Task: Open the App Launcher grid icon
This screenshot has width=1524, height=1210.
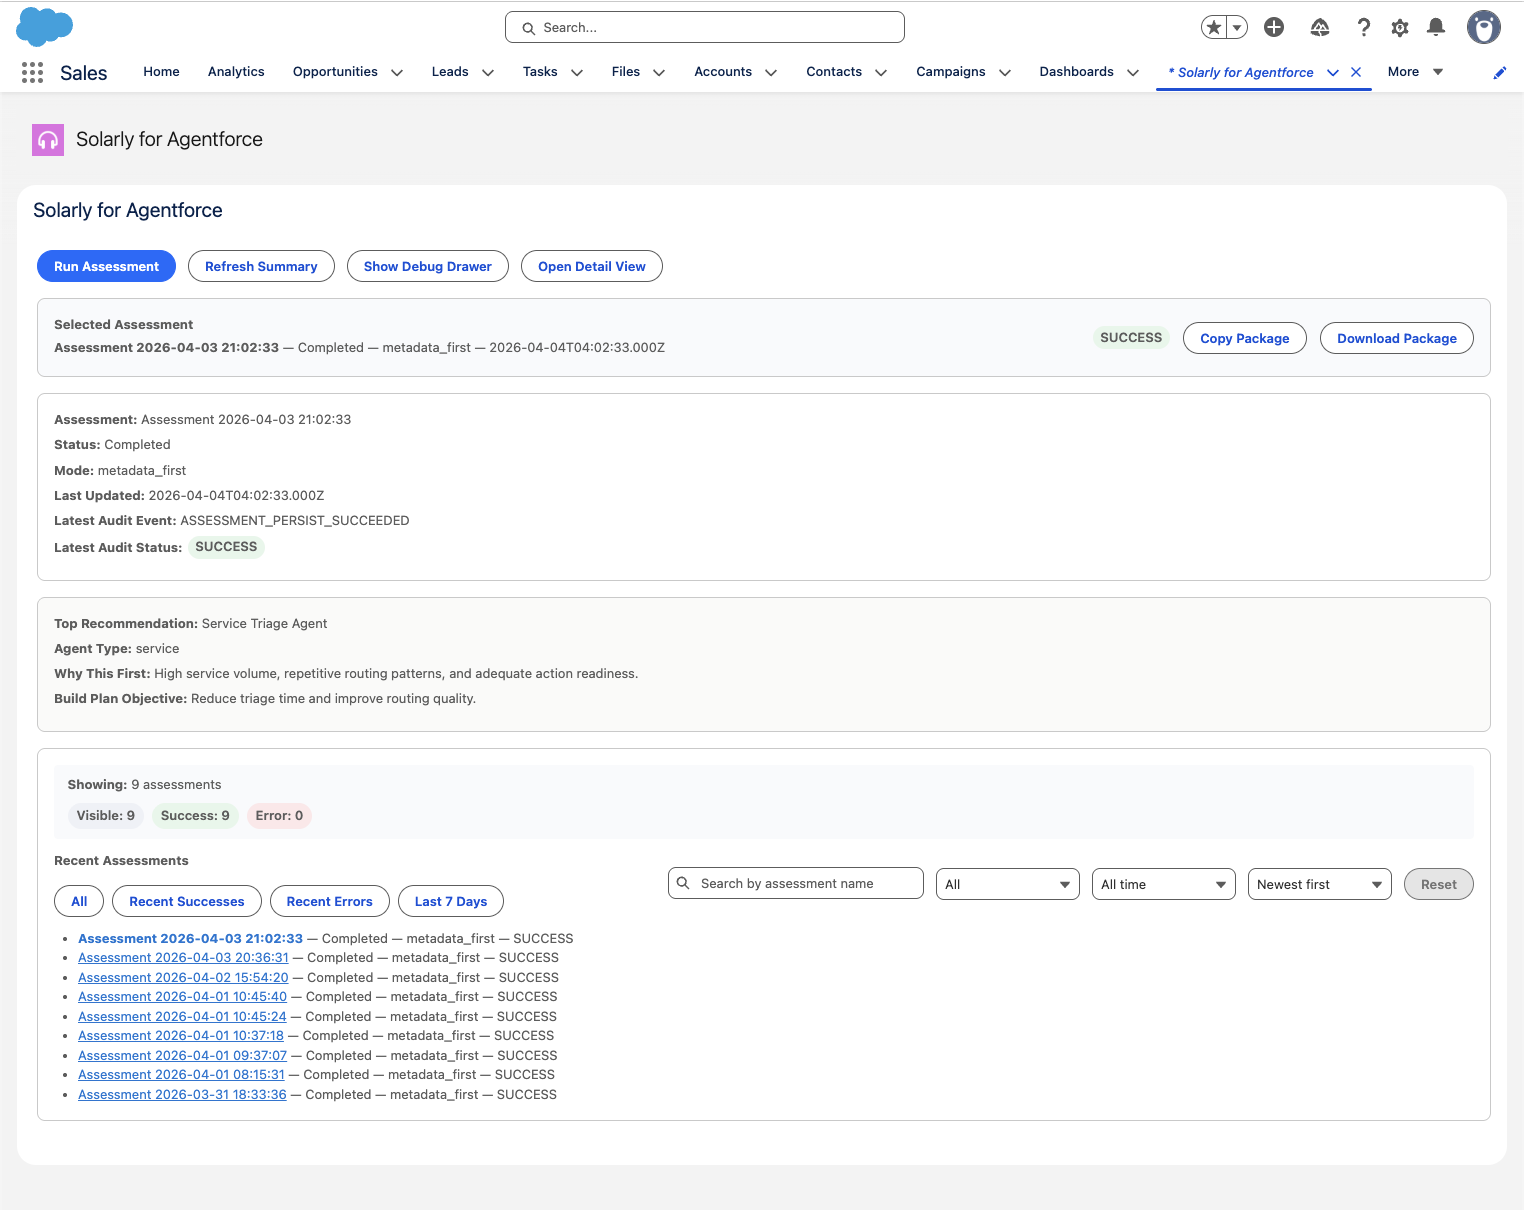Action: (x=32, y=72)
